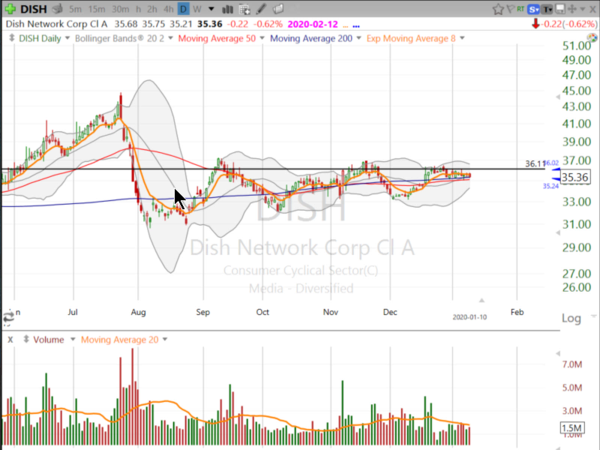Image resolution: width=600 pixels, height=450 pixels.
Task: Click the Volume pane label
Action: tap(49, 340)
